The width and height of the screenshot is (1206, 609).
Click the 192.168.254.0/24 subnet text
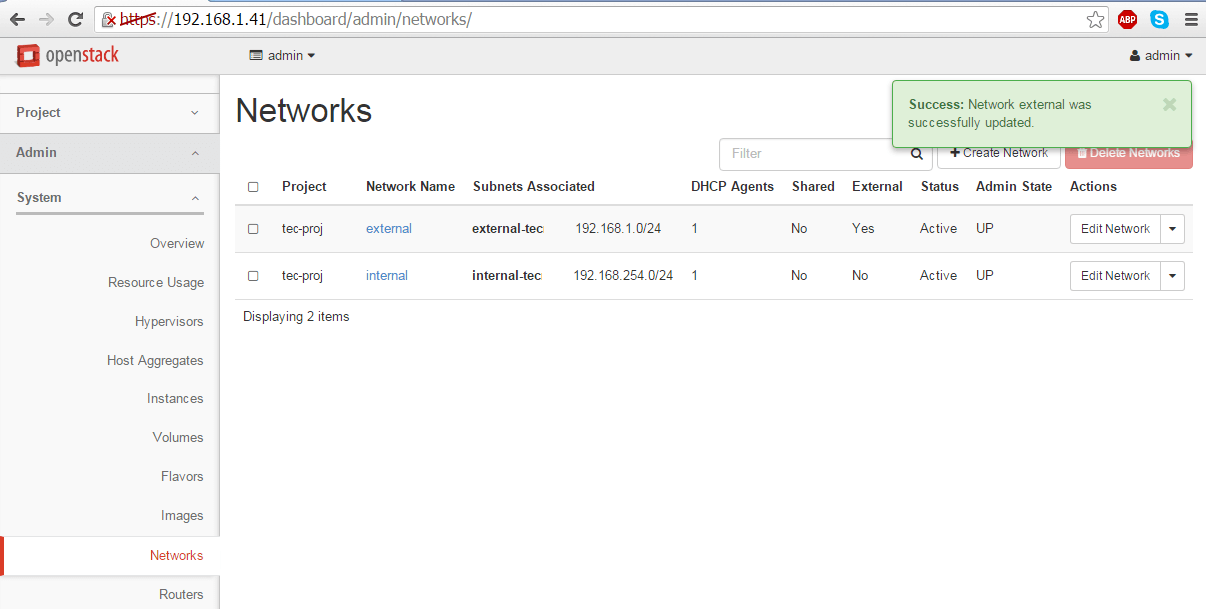[x=623, y=276]
